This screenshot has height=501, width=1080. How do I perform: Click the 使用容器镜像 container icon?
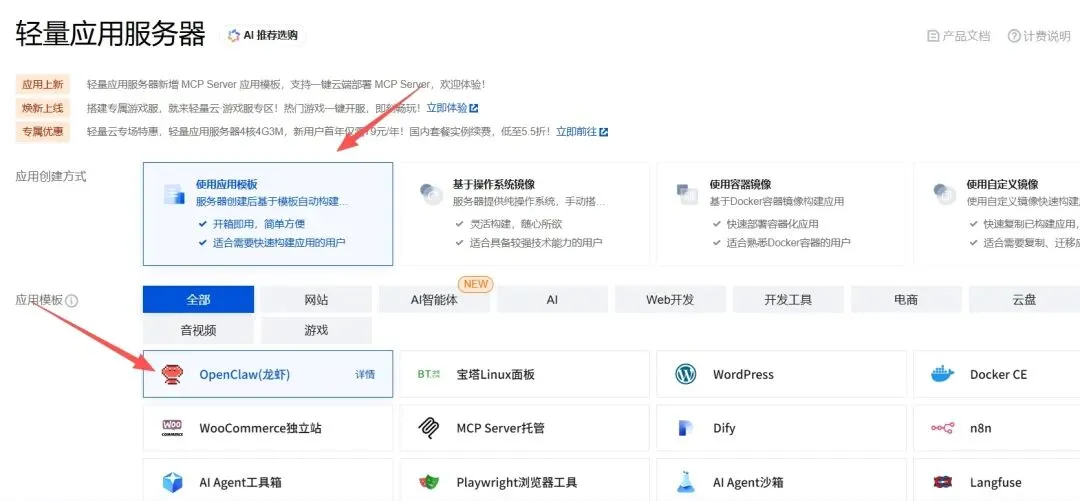click(x=687, y=194)
